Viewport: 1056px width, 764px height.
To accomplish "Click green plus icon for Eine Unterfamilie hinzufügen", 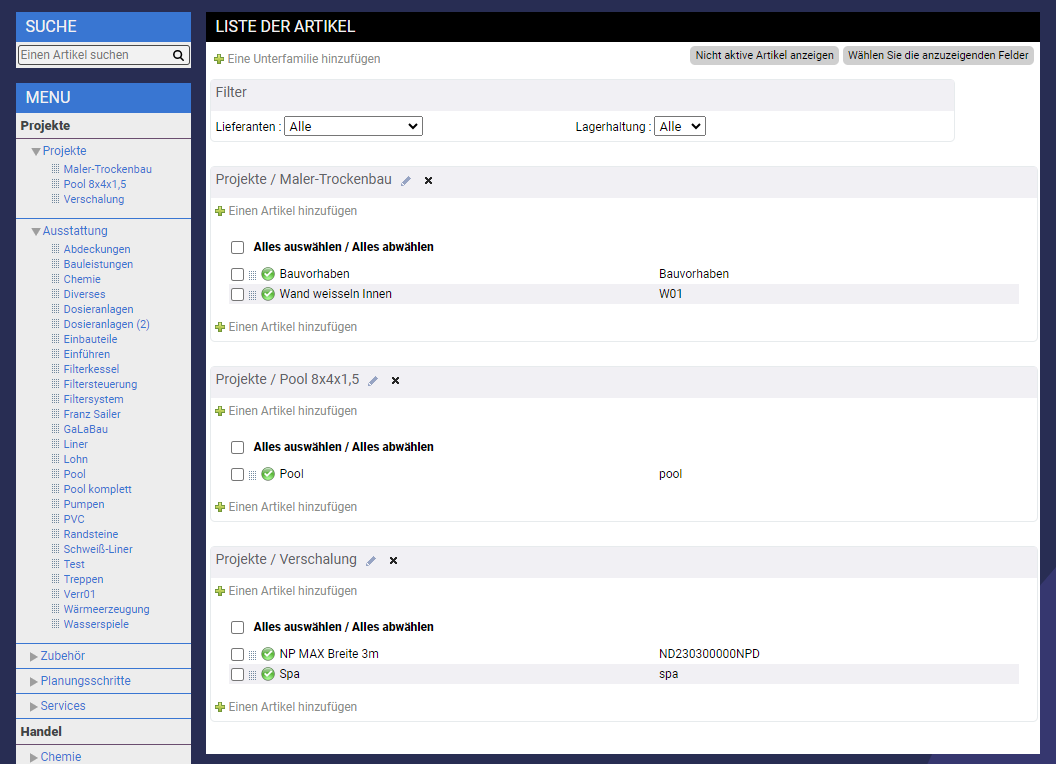I will pos(219,60).
